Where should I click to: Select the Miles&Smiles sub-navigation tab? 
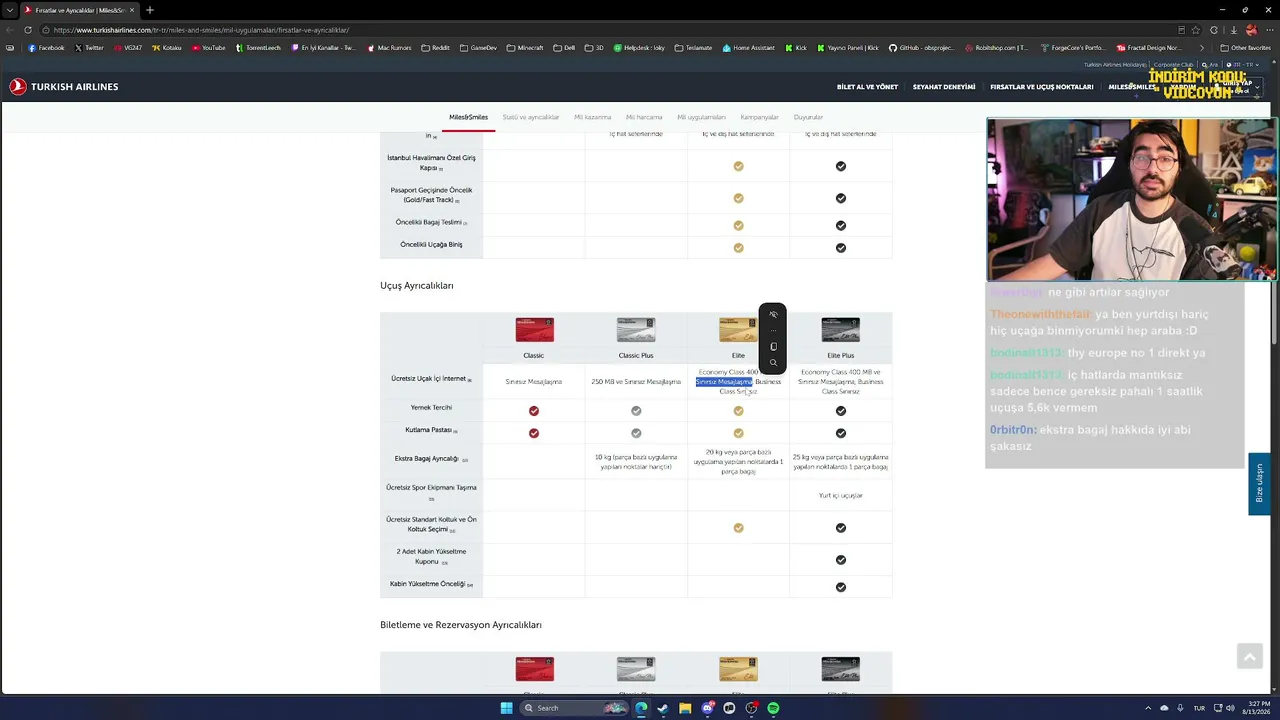point(468,117)
